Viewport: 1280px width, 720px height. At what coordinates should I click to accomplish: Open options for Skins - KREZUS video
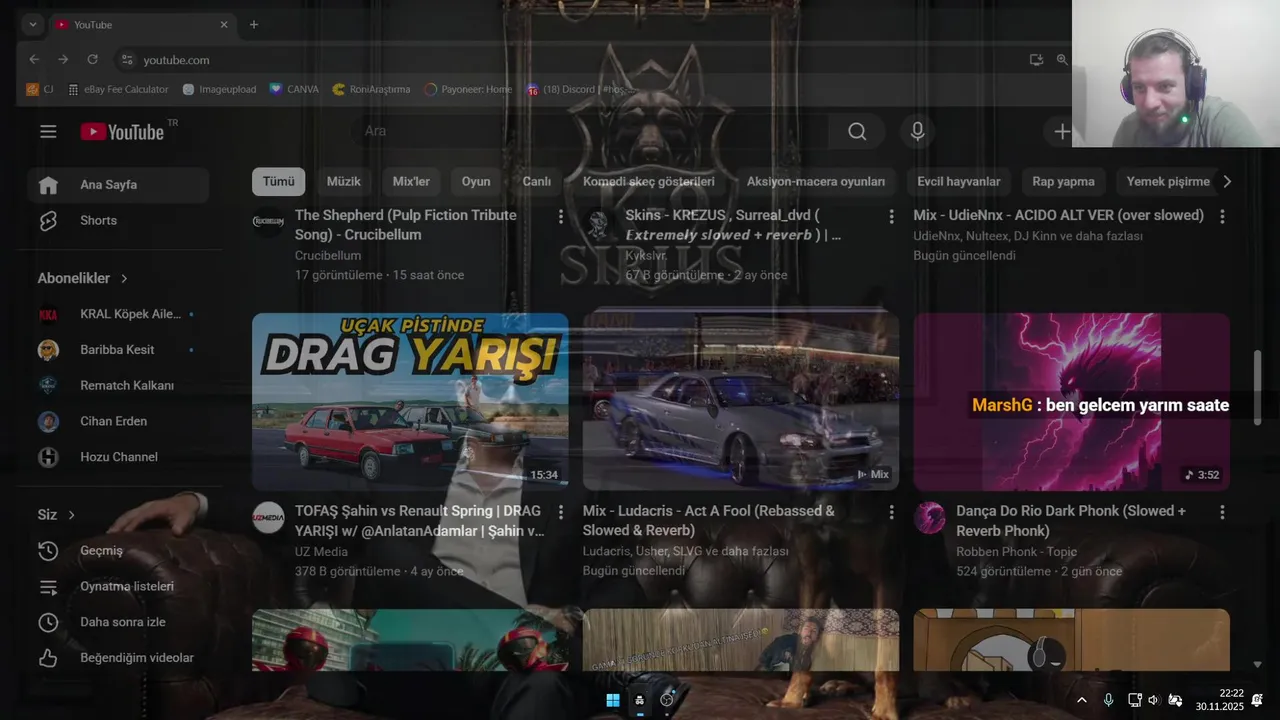(x=891, y=216)
